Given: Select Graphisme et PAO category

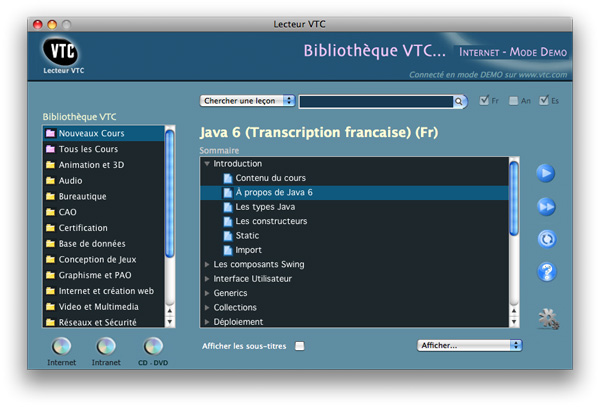Looking at the screenshot, I should (x=104, y=275).
